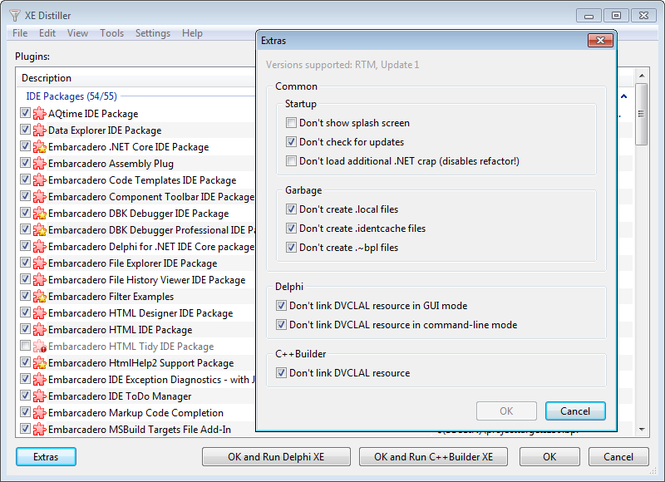Click the Embarcadero .NET Core IDE Package icon

click(x=39, y=147)
